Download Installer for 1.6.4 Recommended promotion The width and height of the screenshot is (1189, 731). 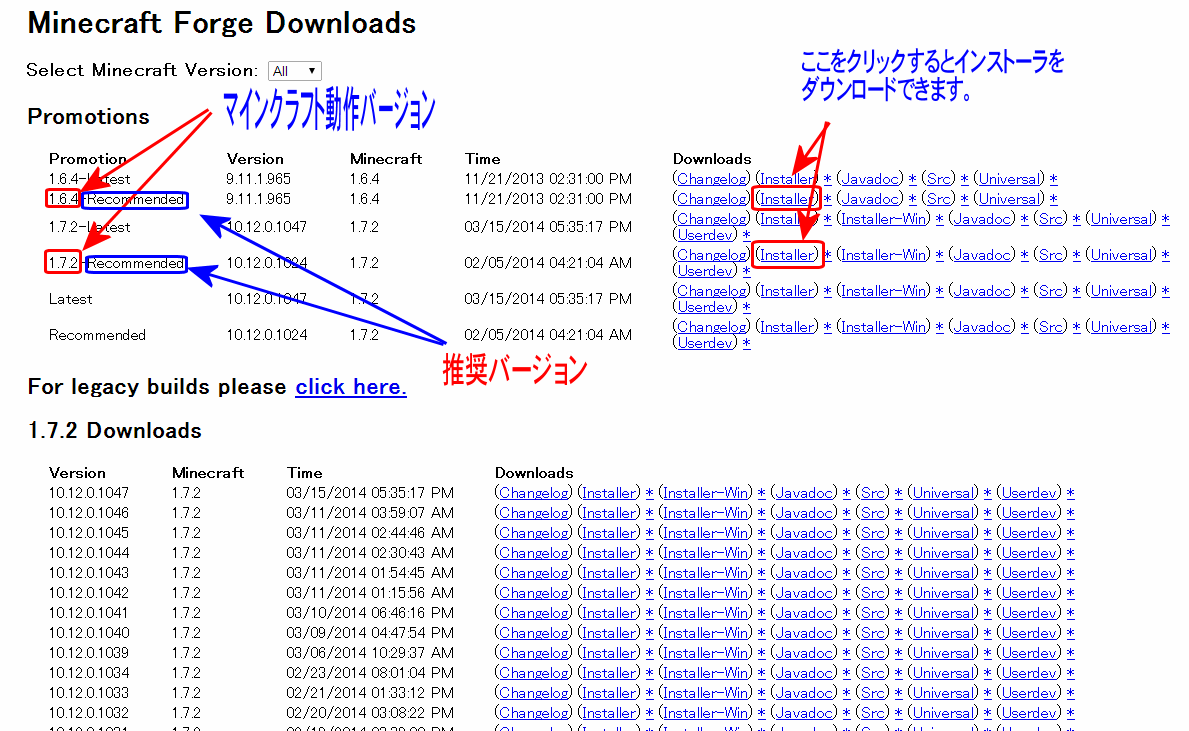(787, 199)
